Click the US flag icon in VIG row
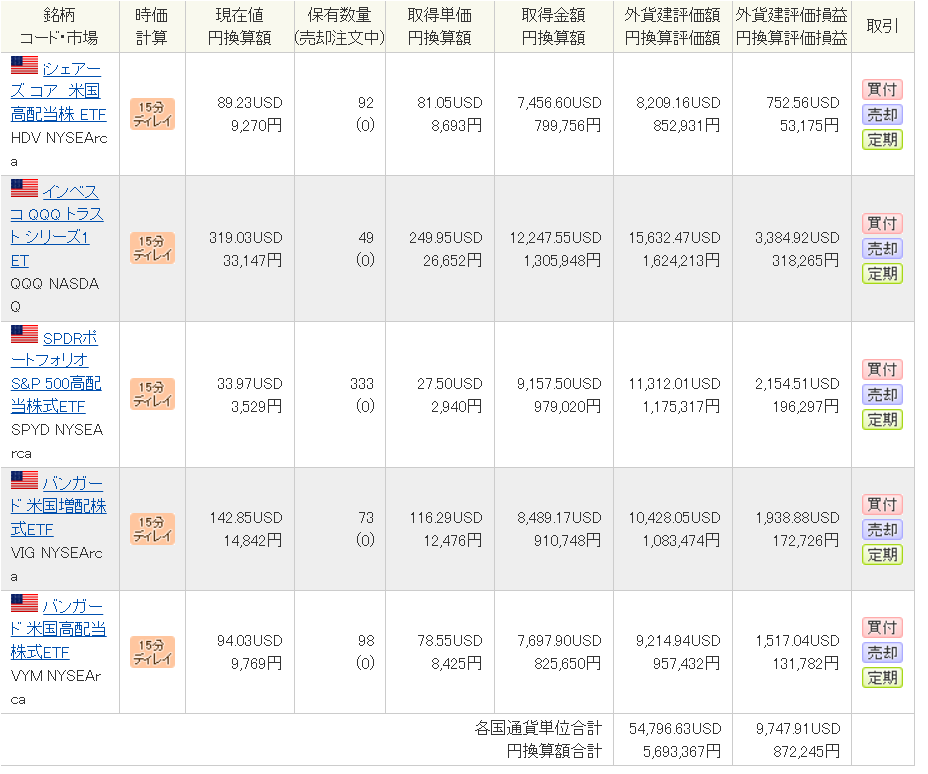Viewport: 928px width, 774px height. click(24, 480)
